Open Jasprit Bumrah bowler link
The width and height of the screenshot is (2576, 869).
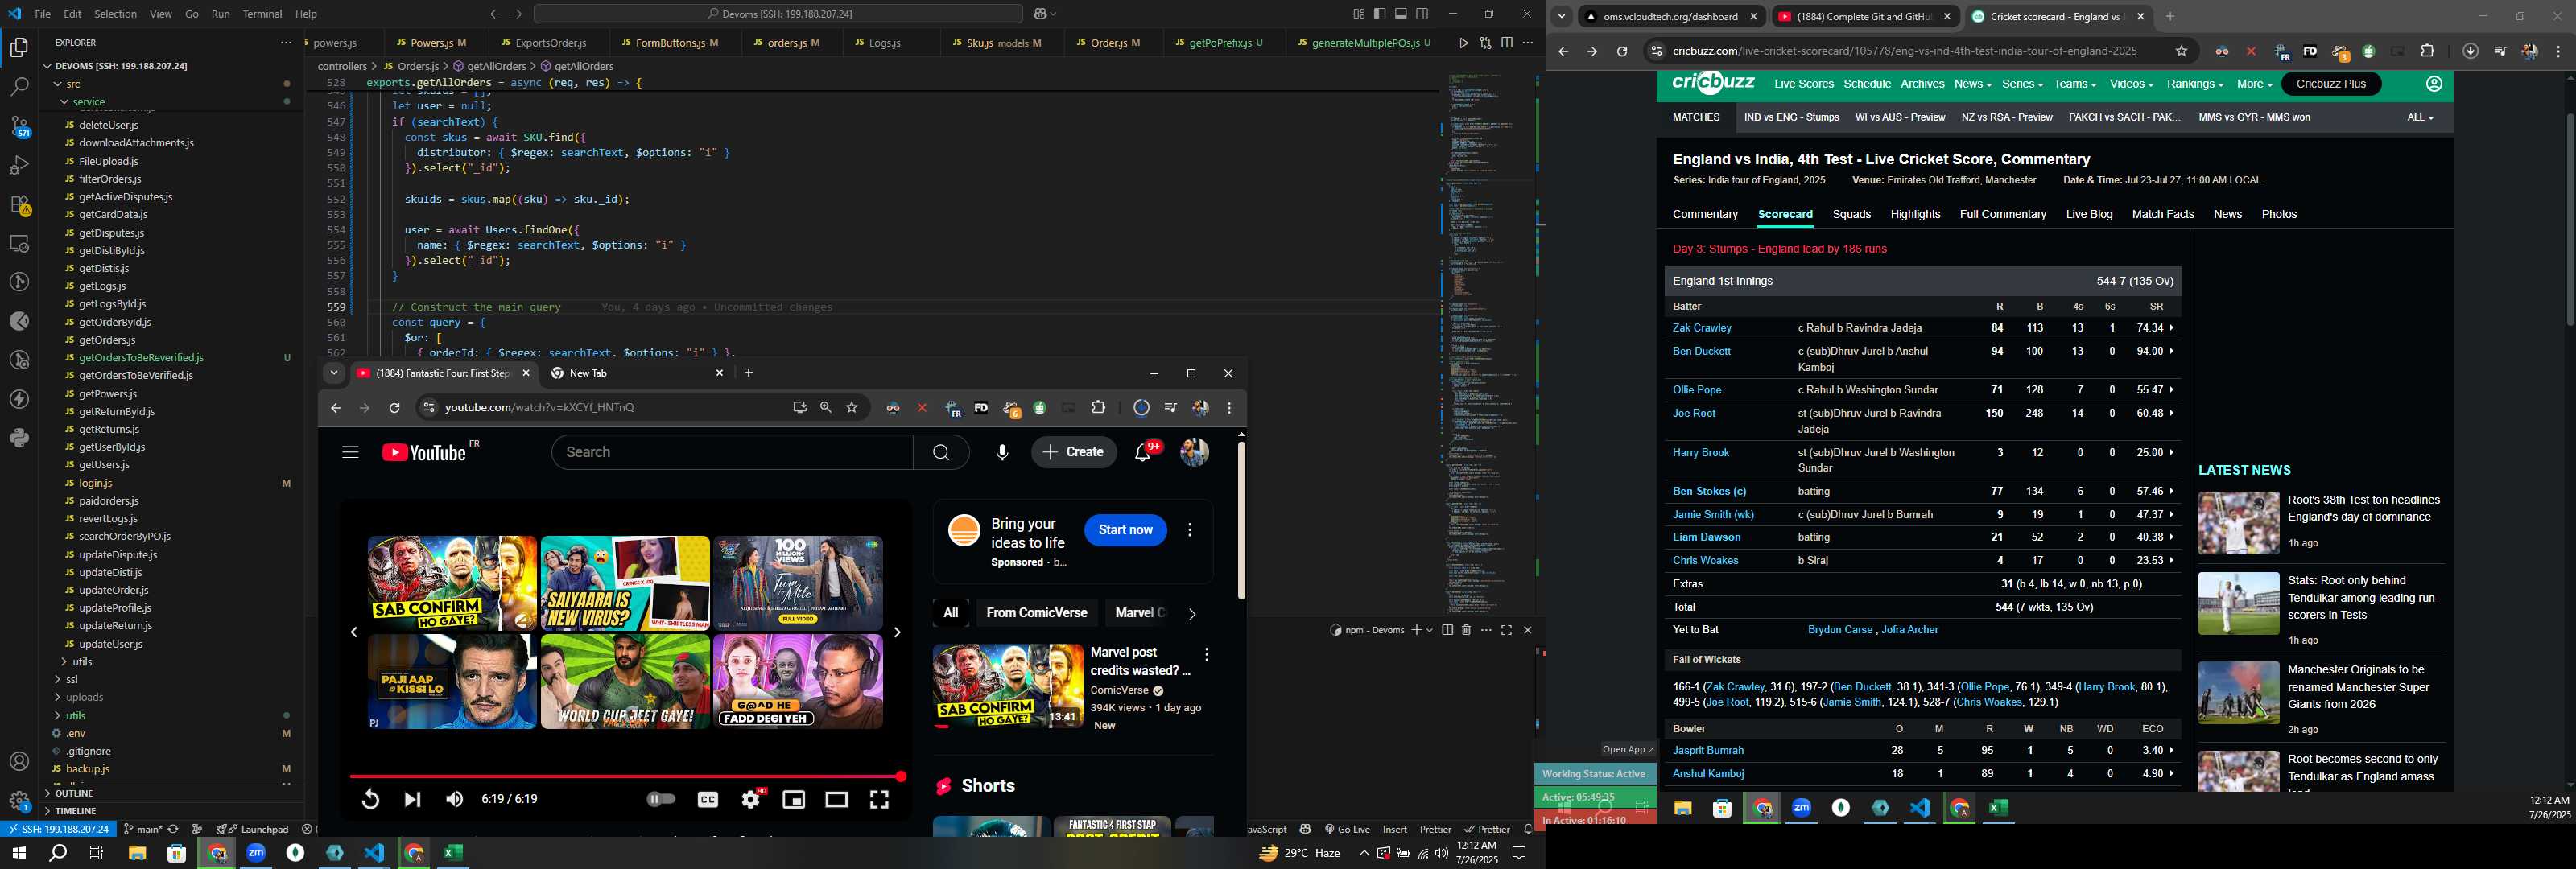pyautogui.click(x=1707, y=750)
